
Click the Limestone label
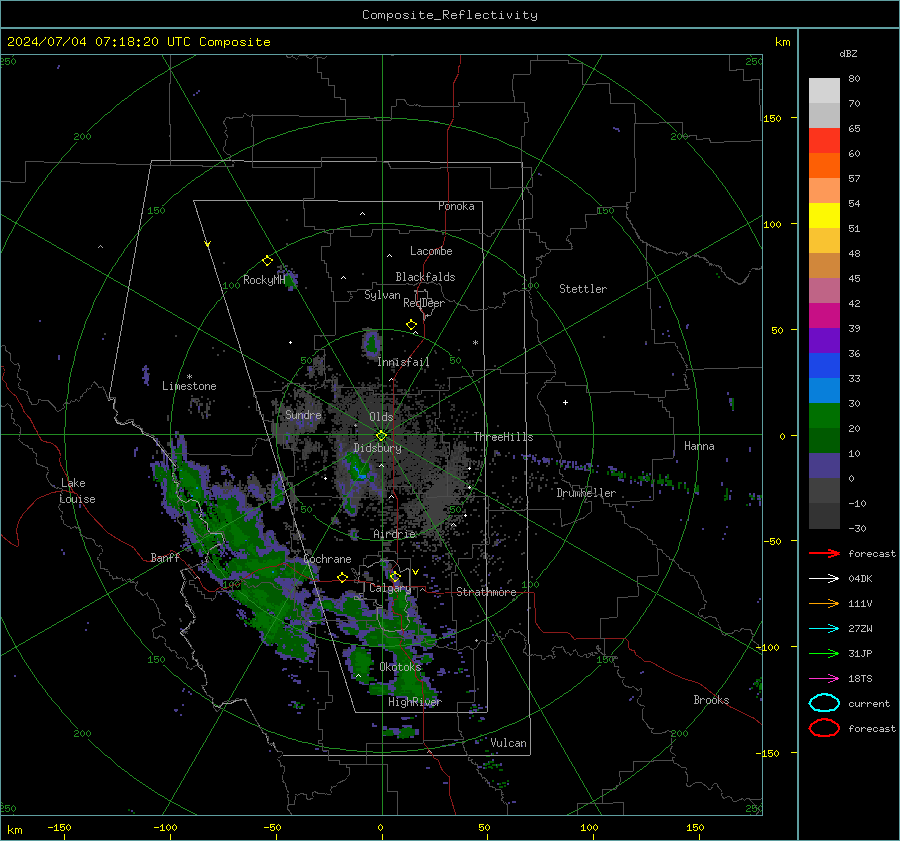(189, 386)
